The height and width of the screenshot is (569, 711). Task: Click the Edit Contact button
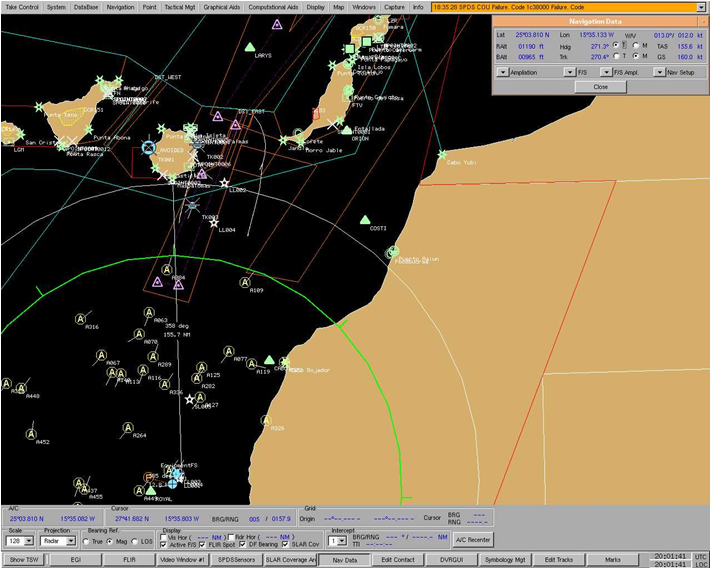(x=398, y=559)
